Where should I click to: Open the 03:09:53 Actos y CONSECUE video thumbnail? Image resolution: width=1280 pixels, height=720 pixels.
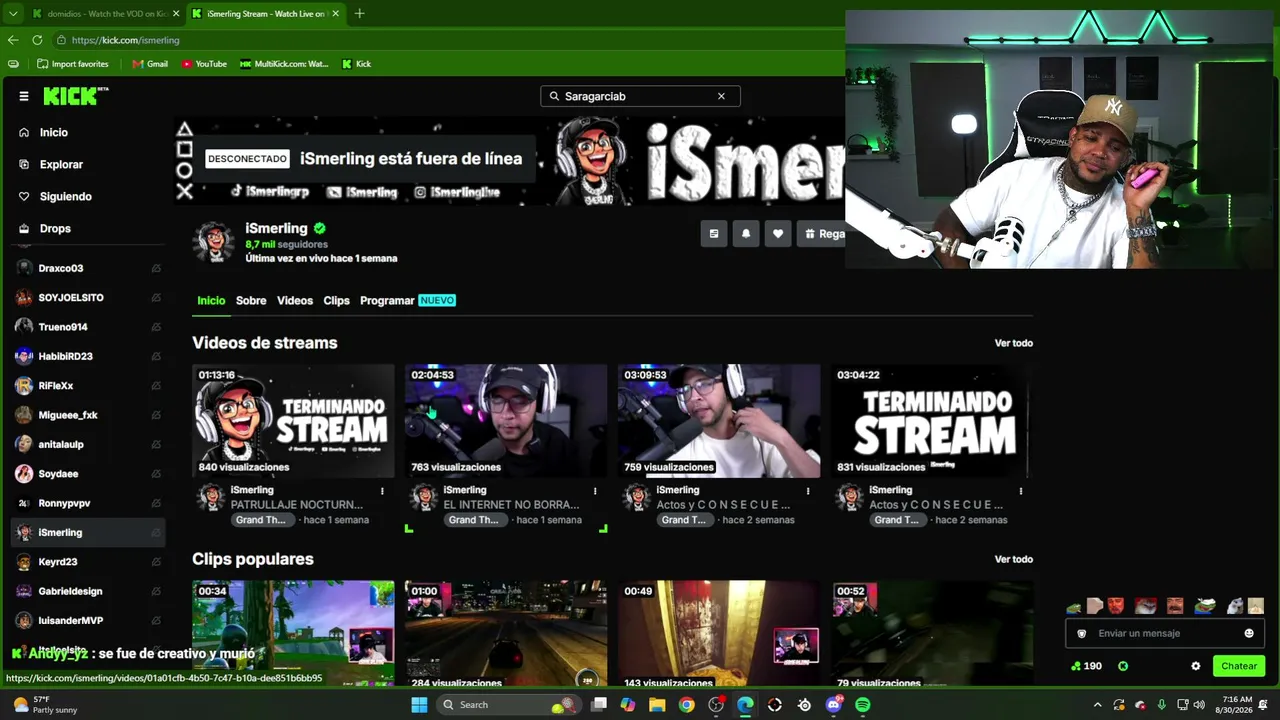pyautogui.click(x=719, y=421)
